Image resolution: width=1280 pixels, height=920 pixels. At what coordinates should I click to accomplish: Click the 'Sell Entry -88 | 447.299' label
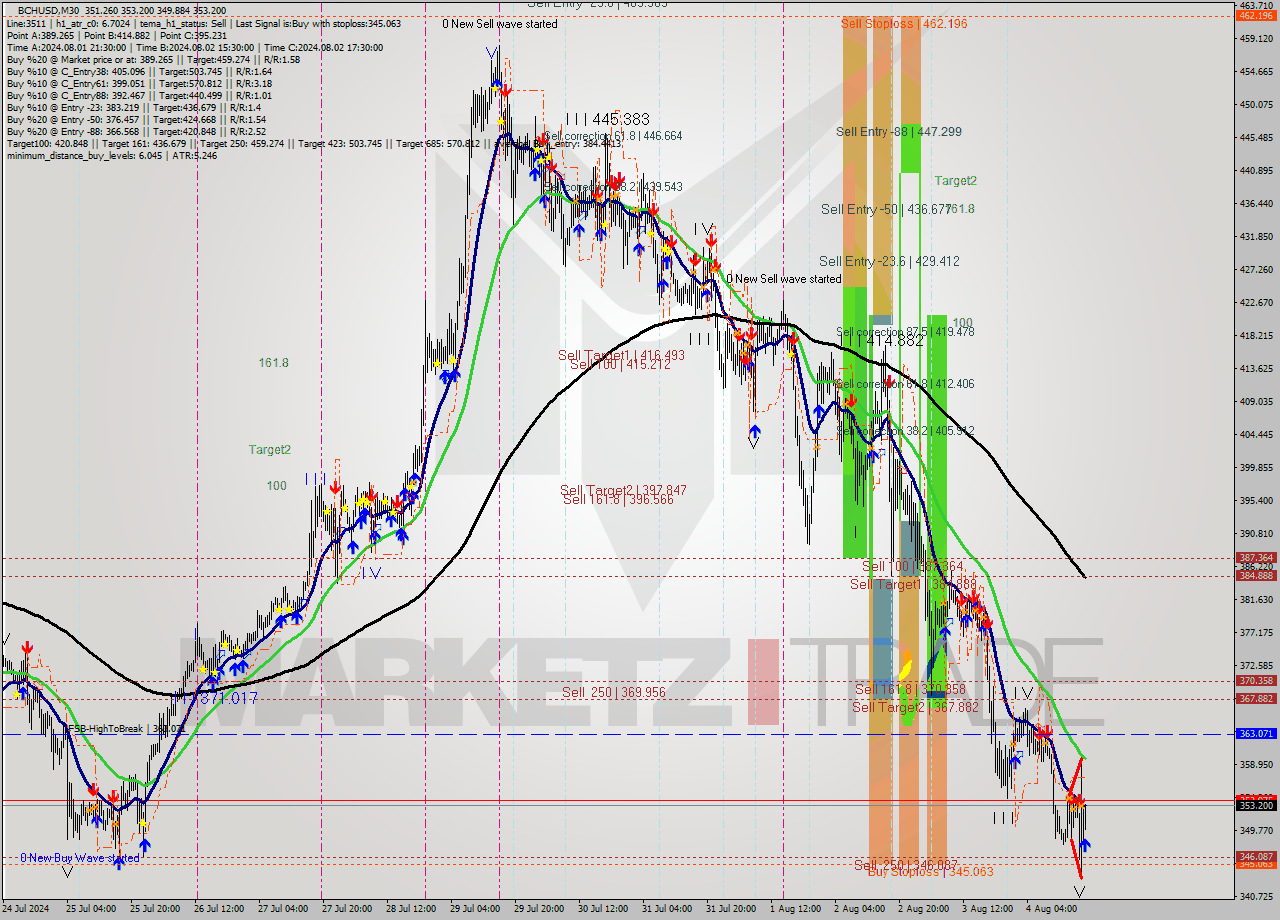pos(899,132)
